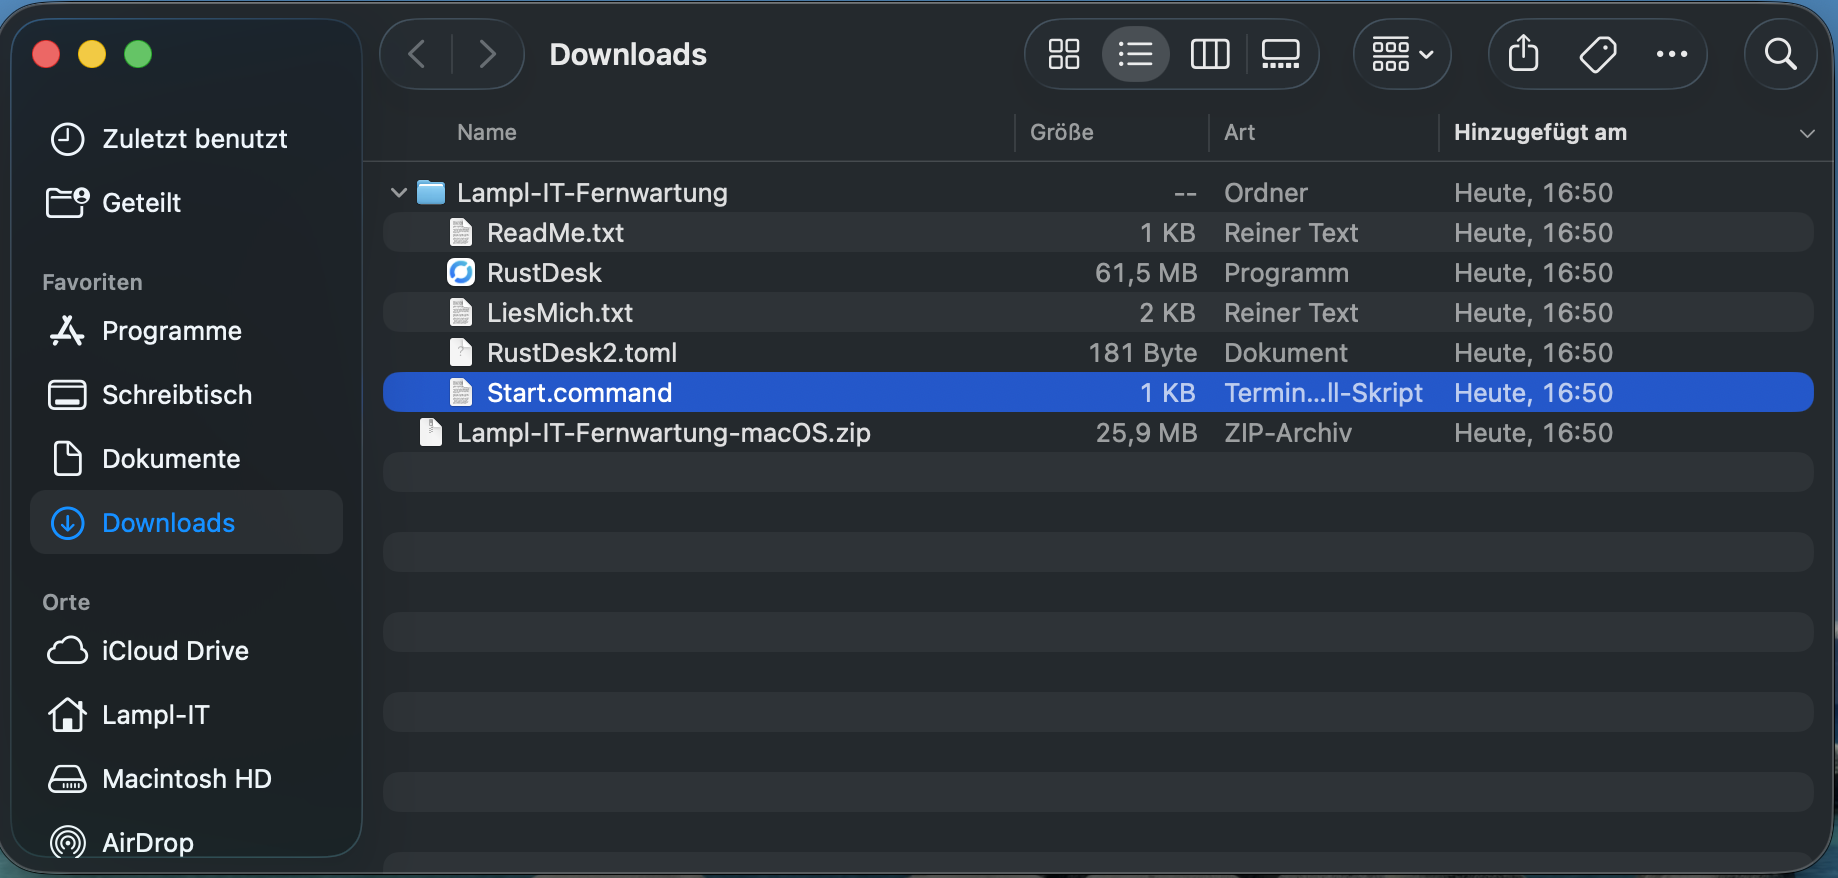Select the RustDesk application icon
Image resolution: width=1838 pixels, height=878 pixels.
coord(461,273)
